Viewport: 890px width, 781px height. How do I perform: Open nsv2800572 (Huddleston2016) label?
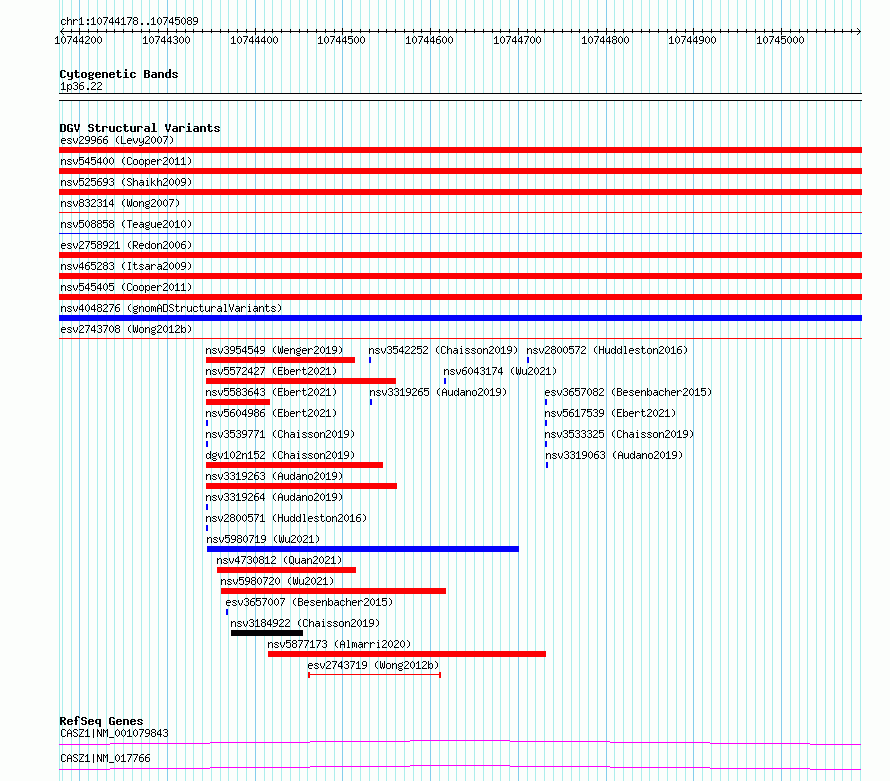pos(607,350)
